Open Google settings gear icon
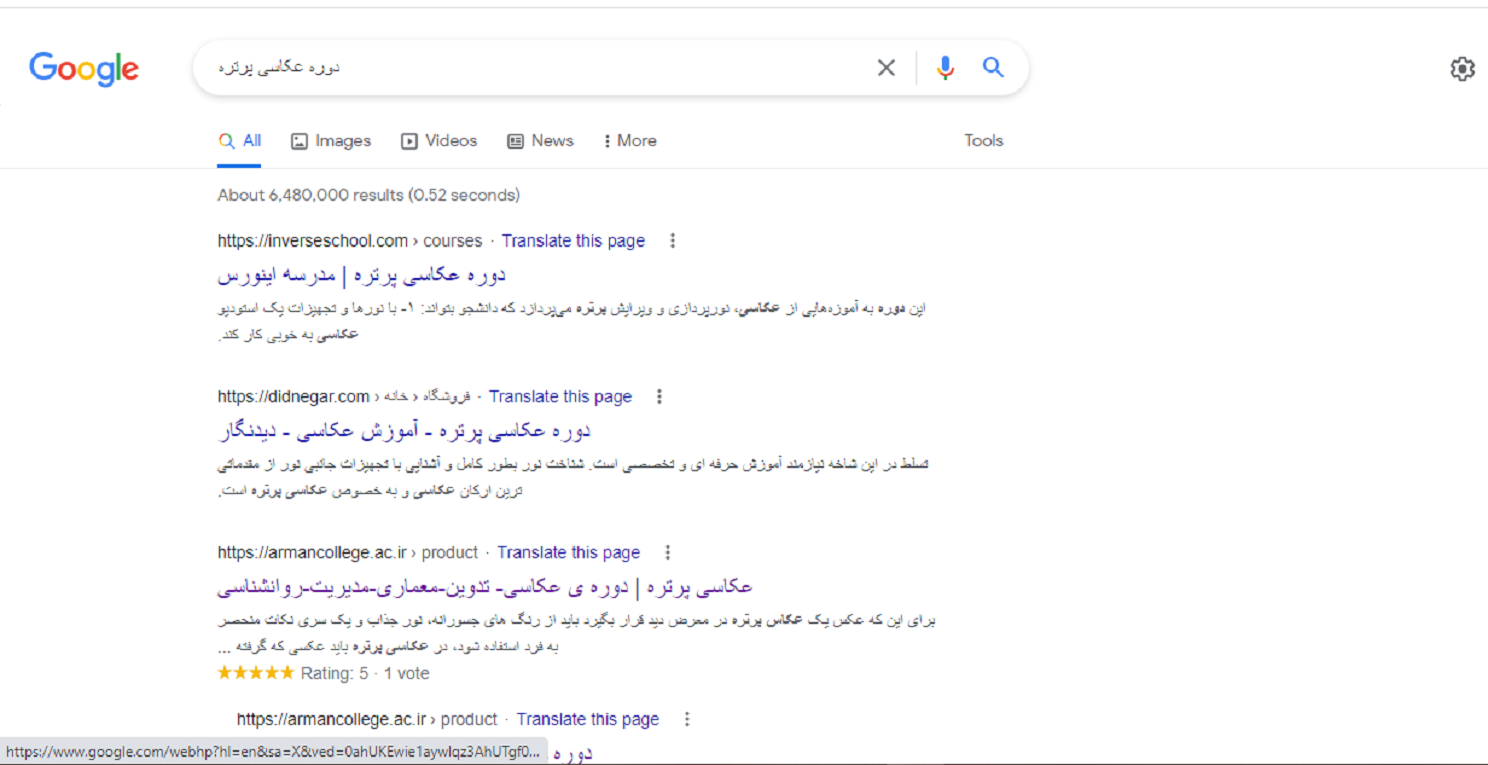The image size is (1488, 765). pyautogui.click(x=1462, y=69)
